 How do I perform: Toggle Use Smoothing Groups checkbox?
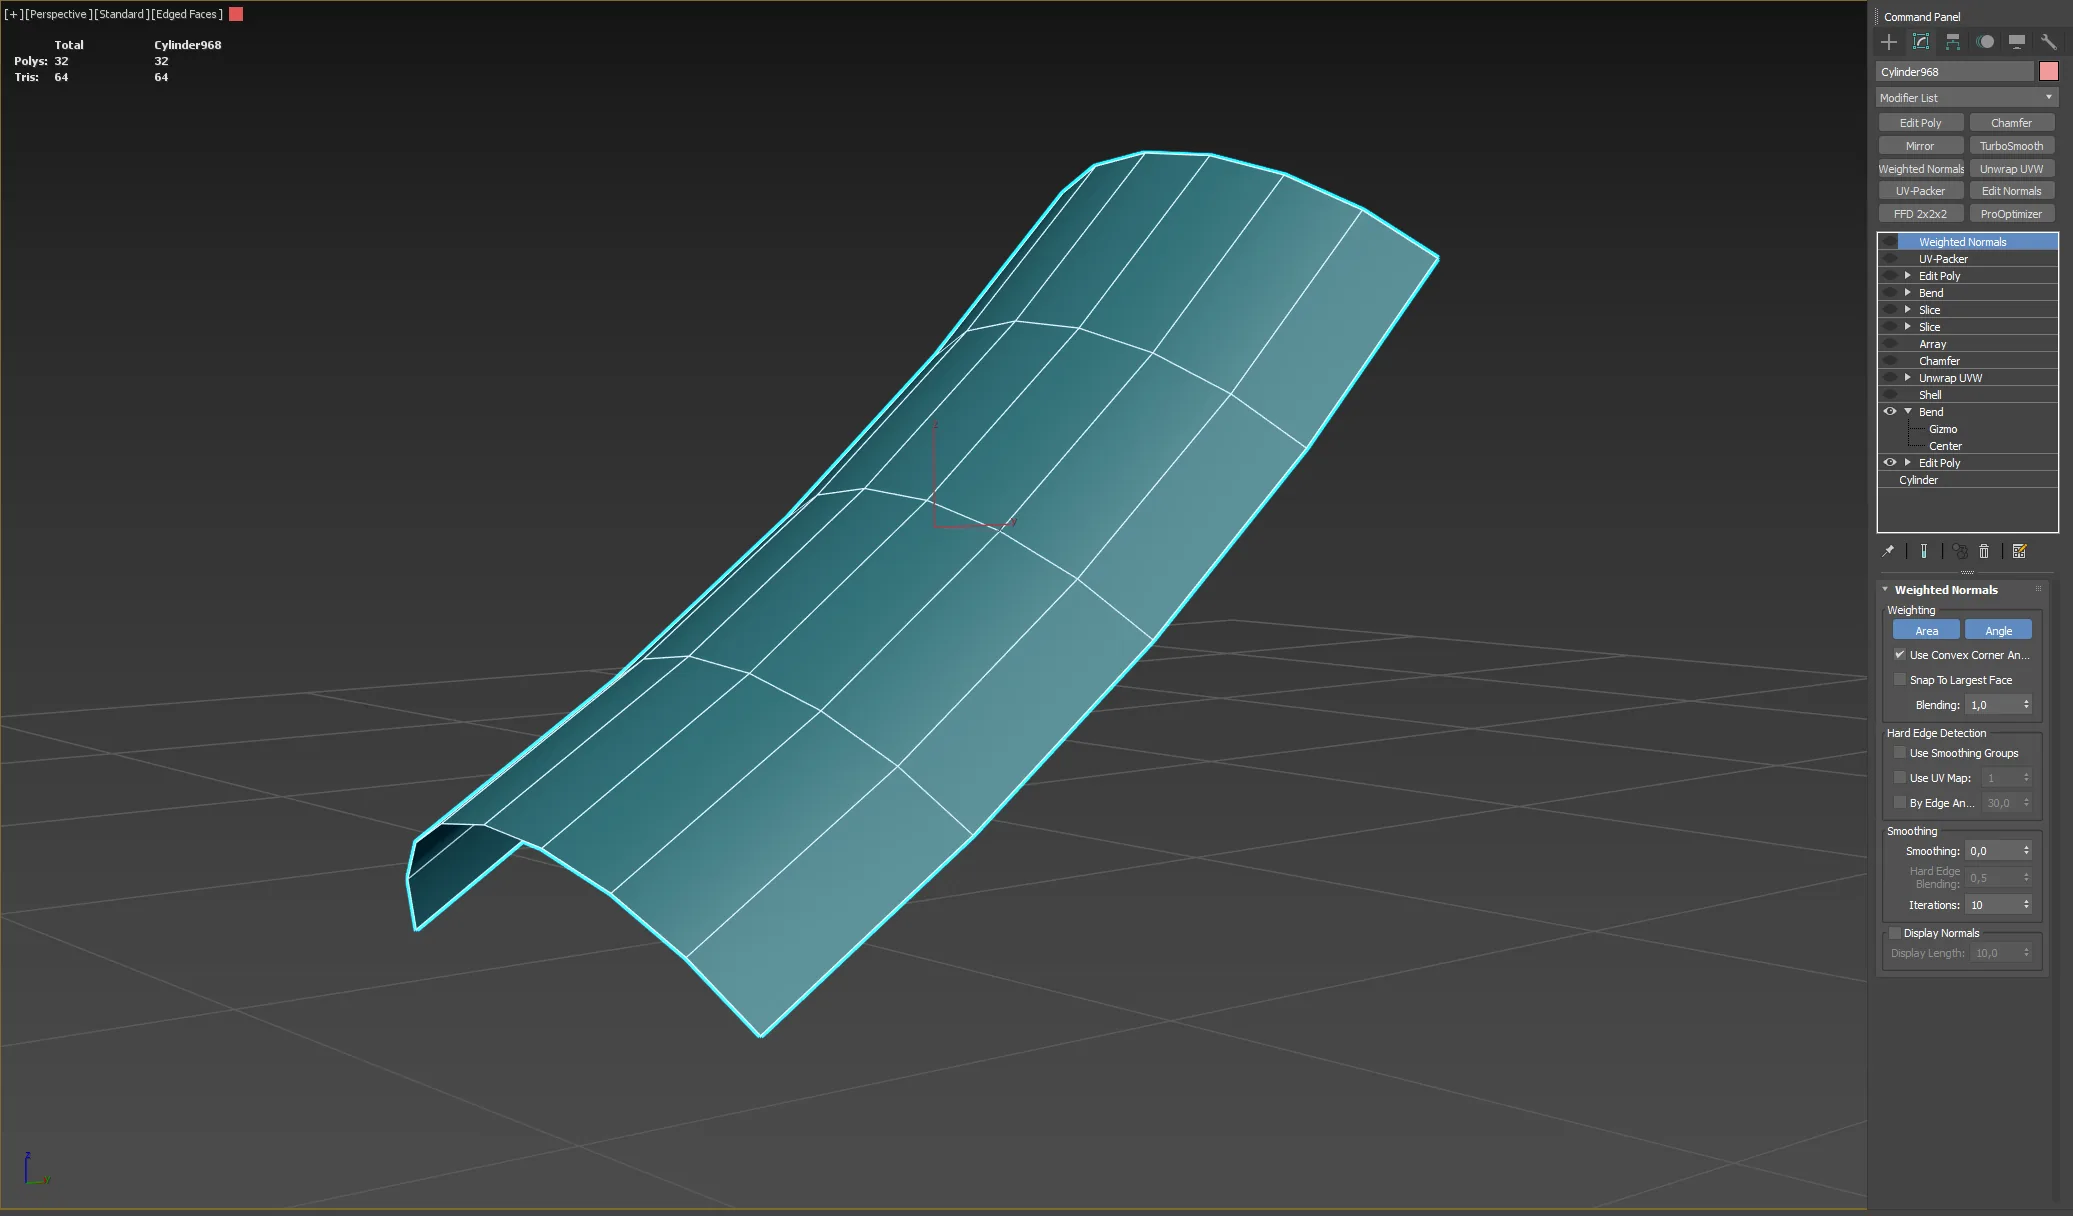[x=1900, y=753]
